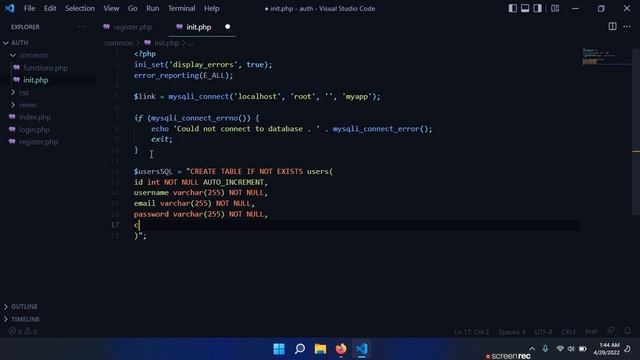The image size is (640, 360).
Task: Click the VS Code logo icon
Action: click(9, 8)
